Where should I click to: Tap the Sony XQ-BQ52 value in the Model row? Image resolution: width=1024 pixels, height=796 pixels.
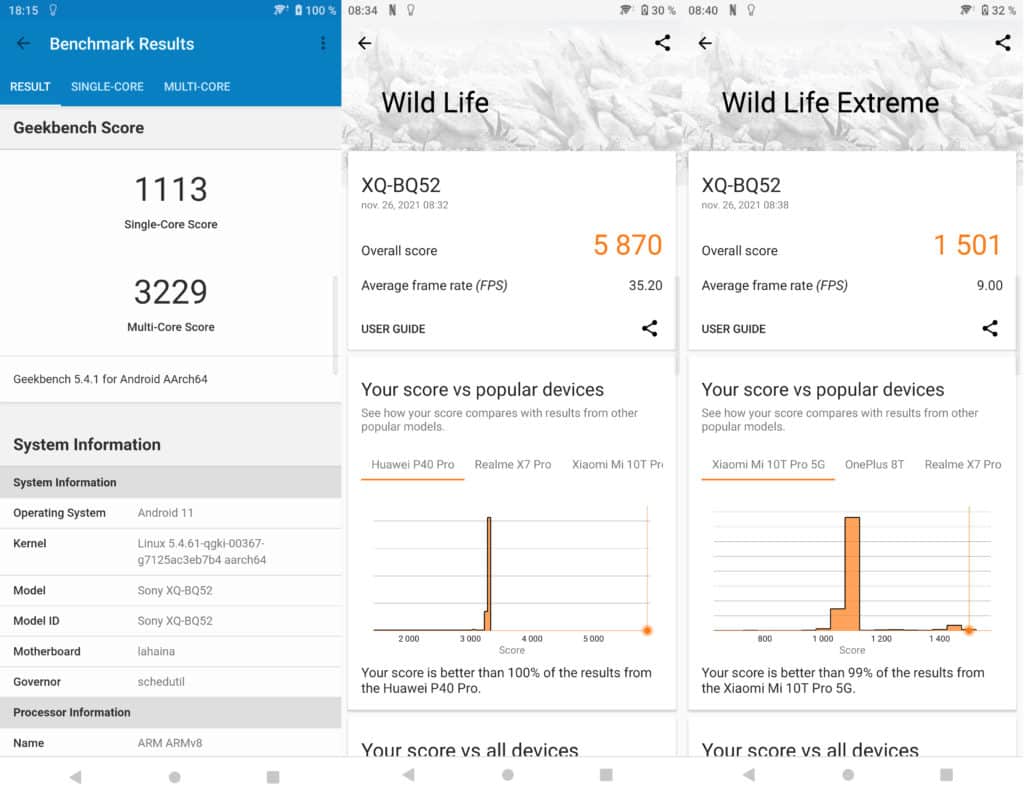[x=175, y=590]
